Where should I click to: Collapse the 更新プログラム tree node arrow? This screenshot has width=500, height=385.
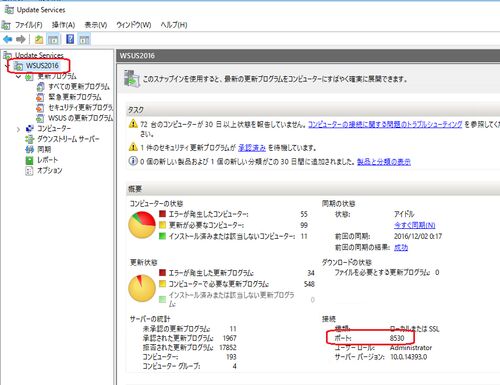(18, 77)
